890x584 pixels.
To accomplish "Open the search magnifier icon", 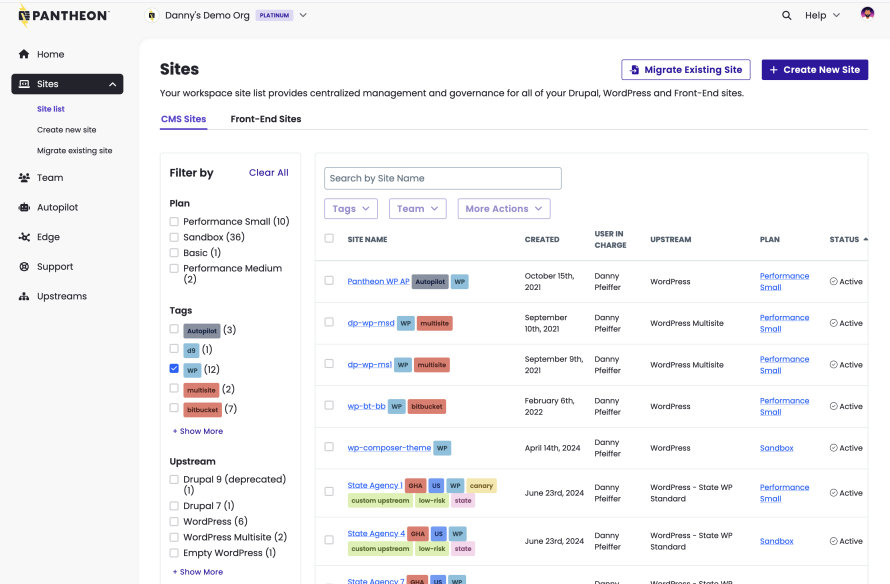I will (x=786, y=15).
